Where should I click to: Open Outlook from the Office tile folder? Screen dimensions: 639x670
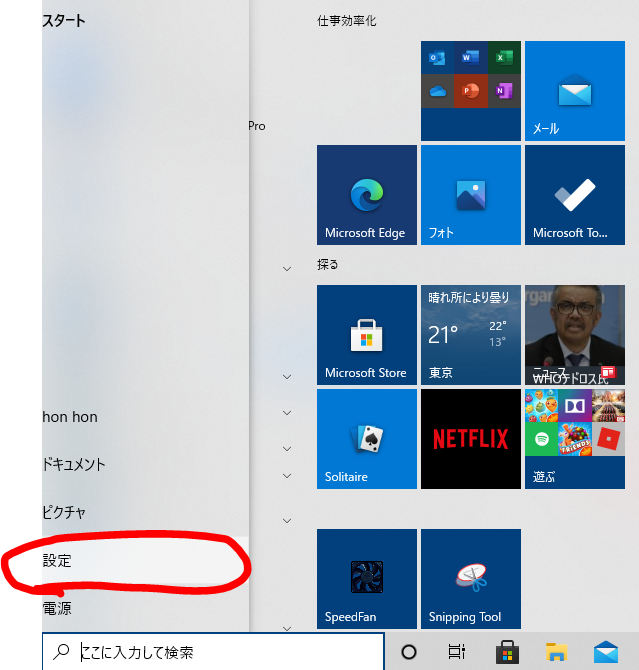click(x=437, y=57)
